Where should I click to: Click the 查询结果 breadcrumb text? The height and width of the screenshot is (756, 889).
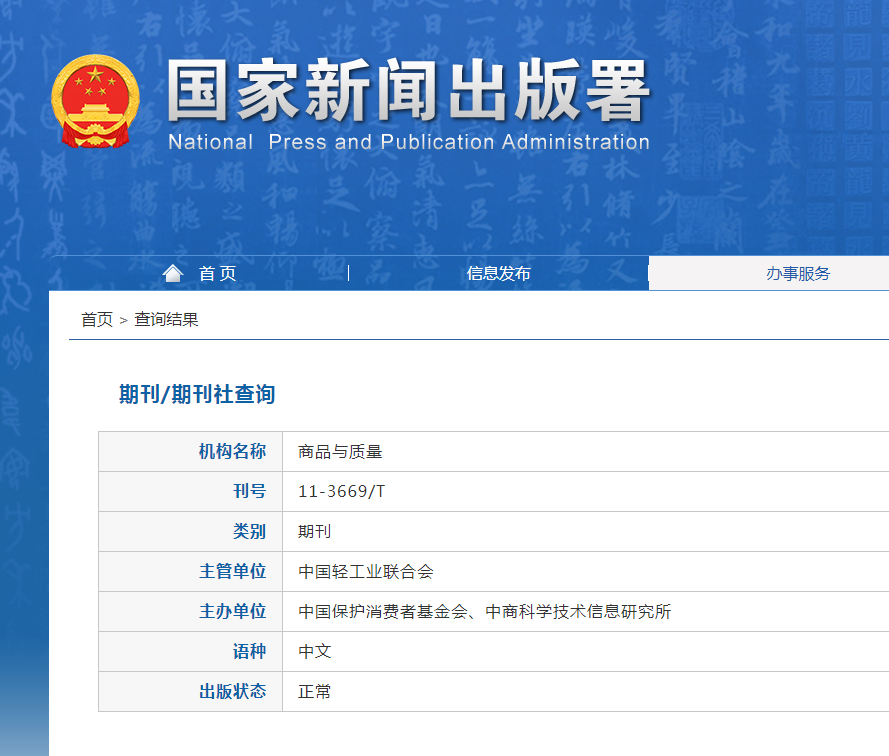coord(166,320)
